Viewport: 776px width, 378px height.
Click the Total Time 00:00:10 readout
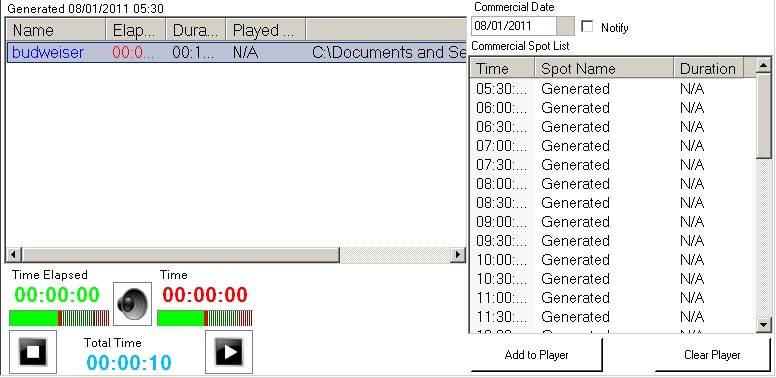(129, 363)
